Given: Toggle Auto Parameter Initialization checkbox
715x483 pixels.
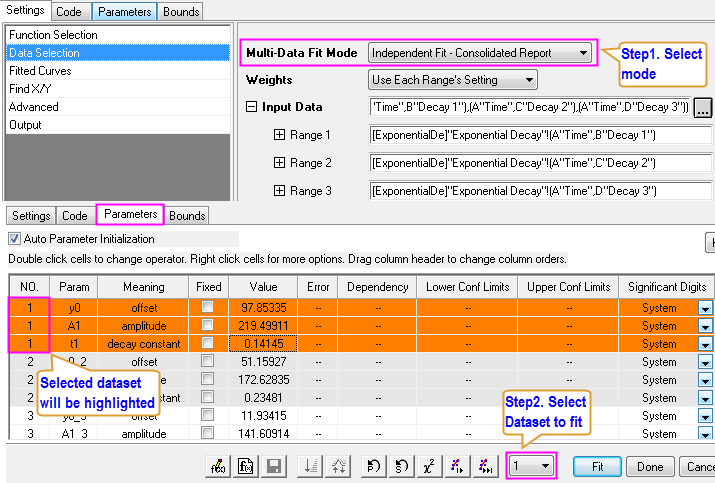Looking at the screenshot, I should coord(14,239).
